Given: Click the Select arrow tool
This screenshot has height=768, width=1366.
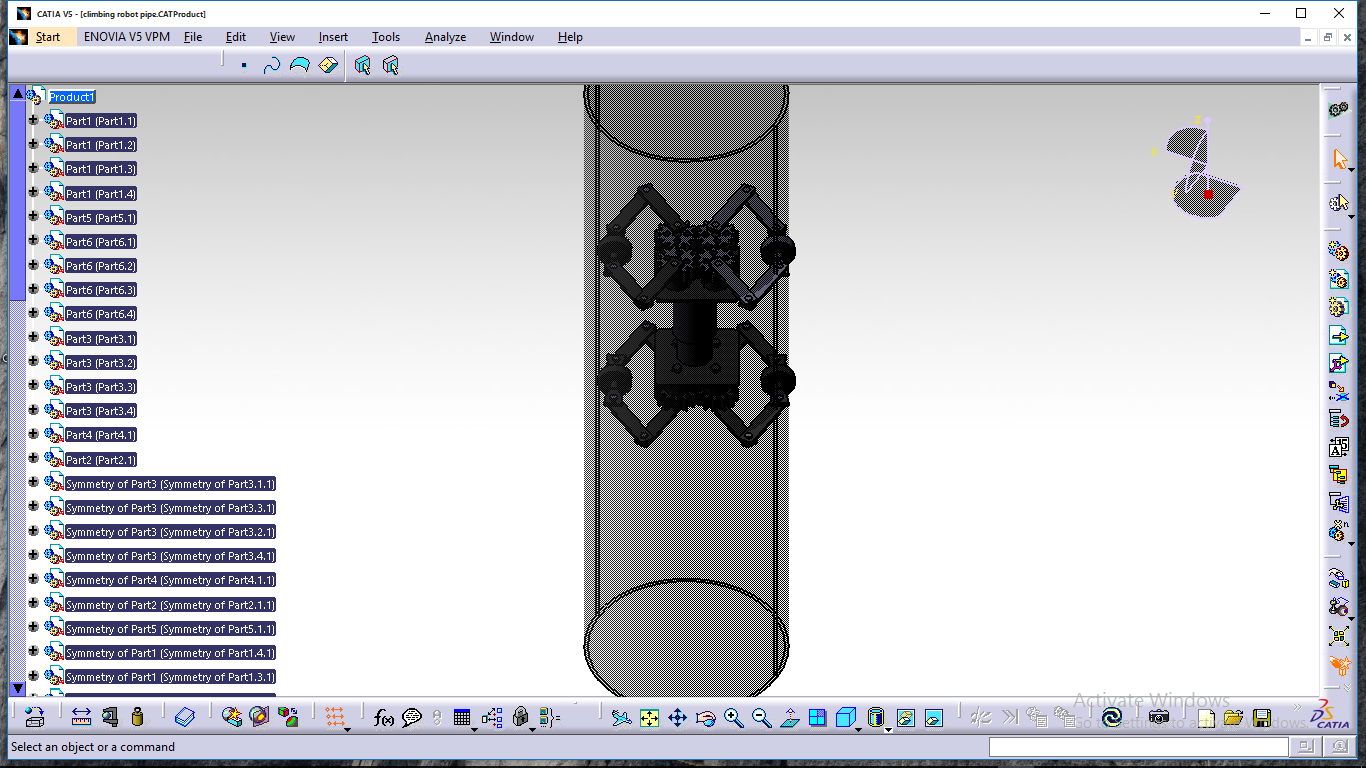Looking at the screenshot, I should (x=1339, y=159).
